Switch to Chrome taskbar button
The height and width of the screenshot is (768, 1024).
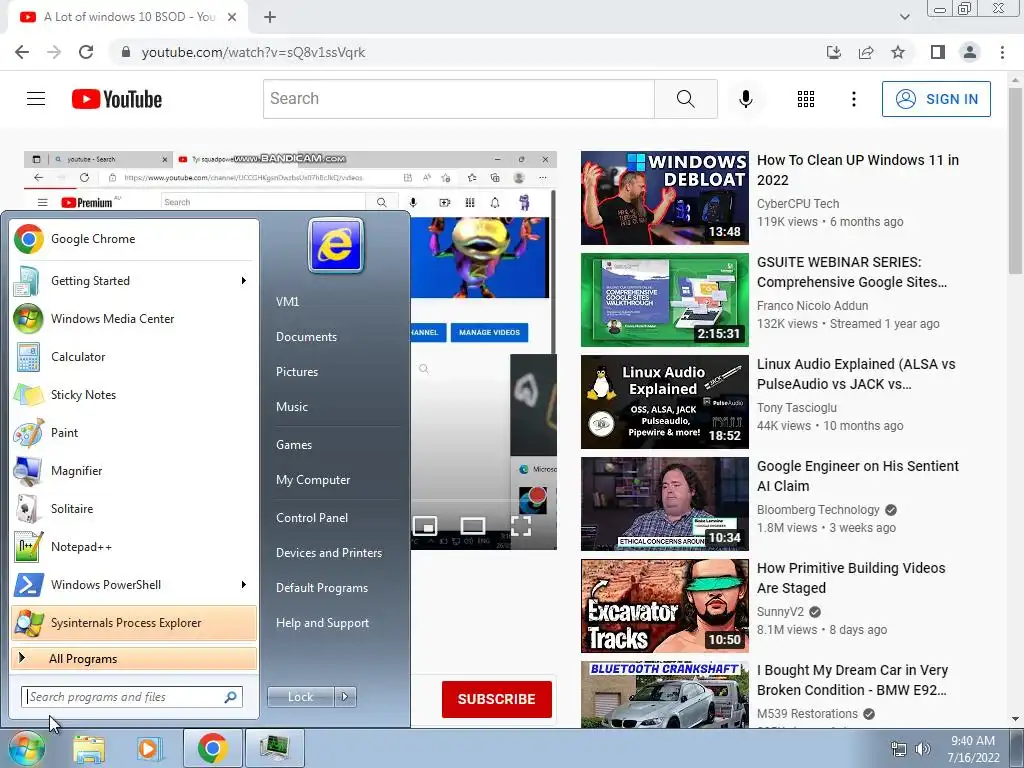tap(212, 748)
